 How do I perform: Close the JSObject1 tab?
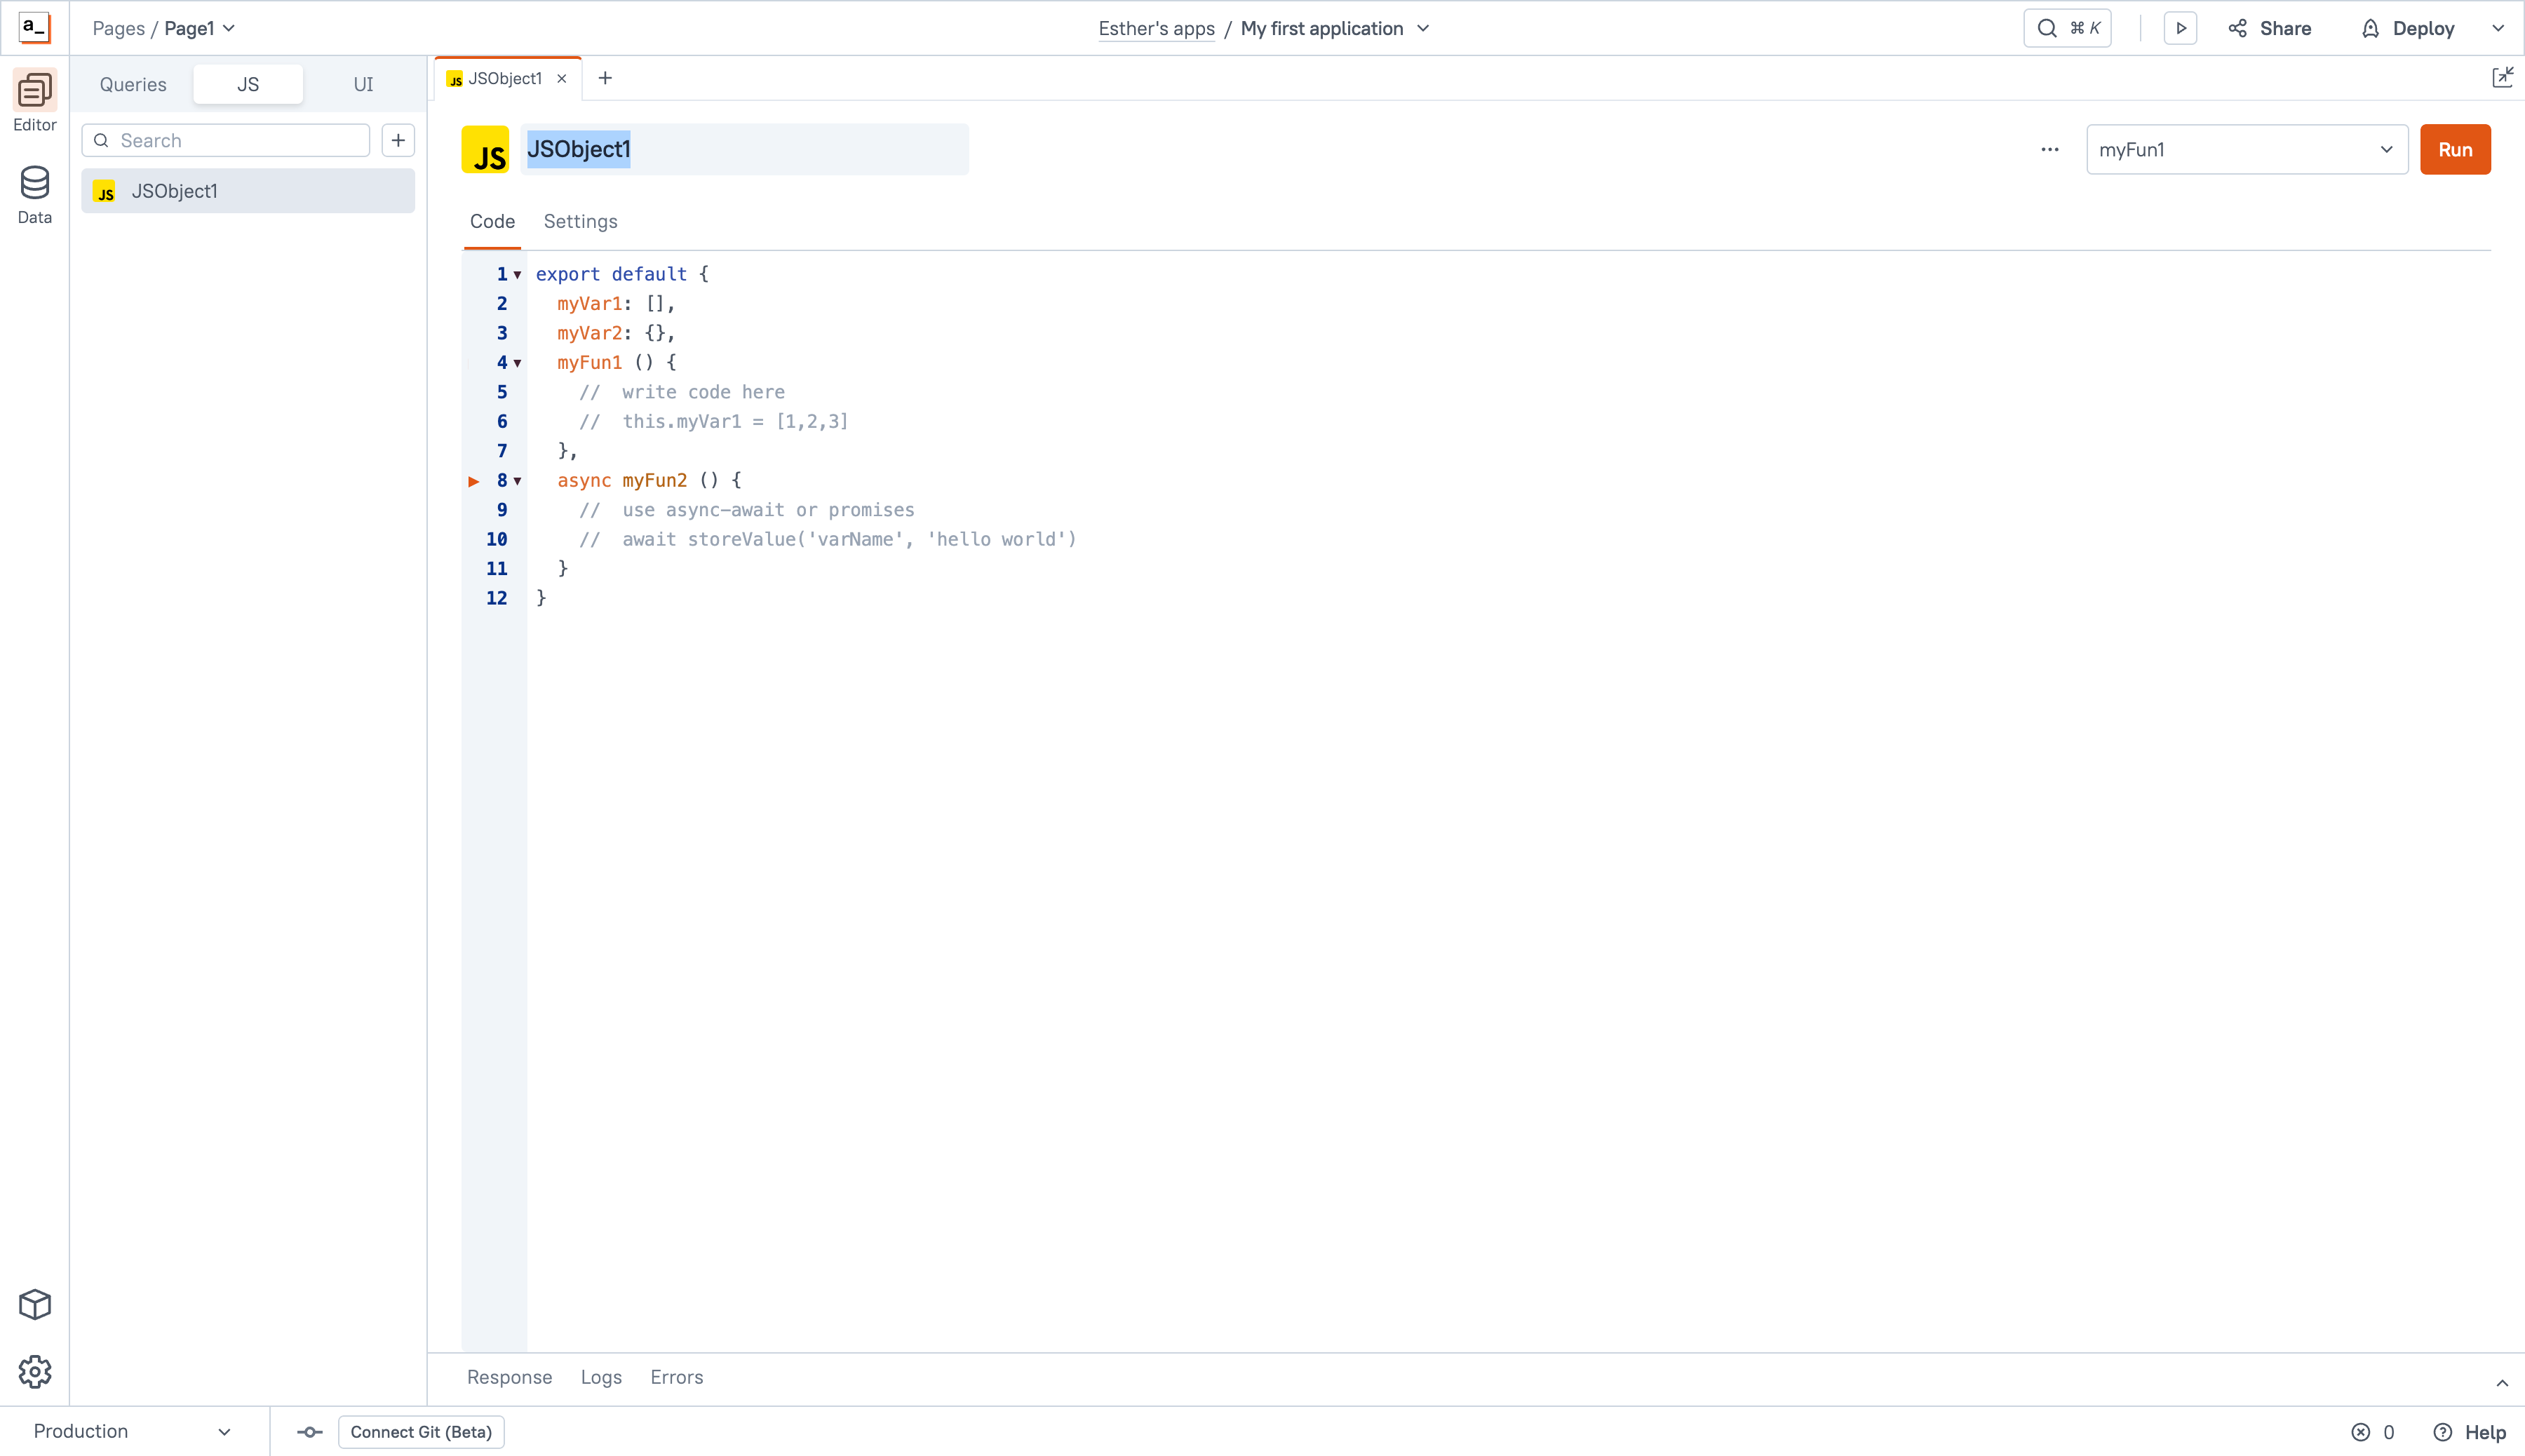[562, 78]
